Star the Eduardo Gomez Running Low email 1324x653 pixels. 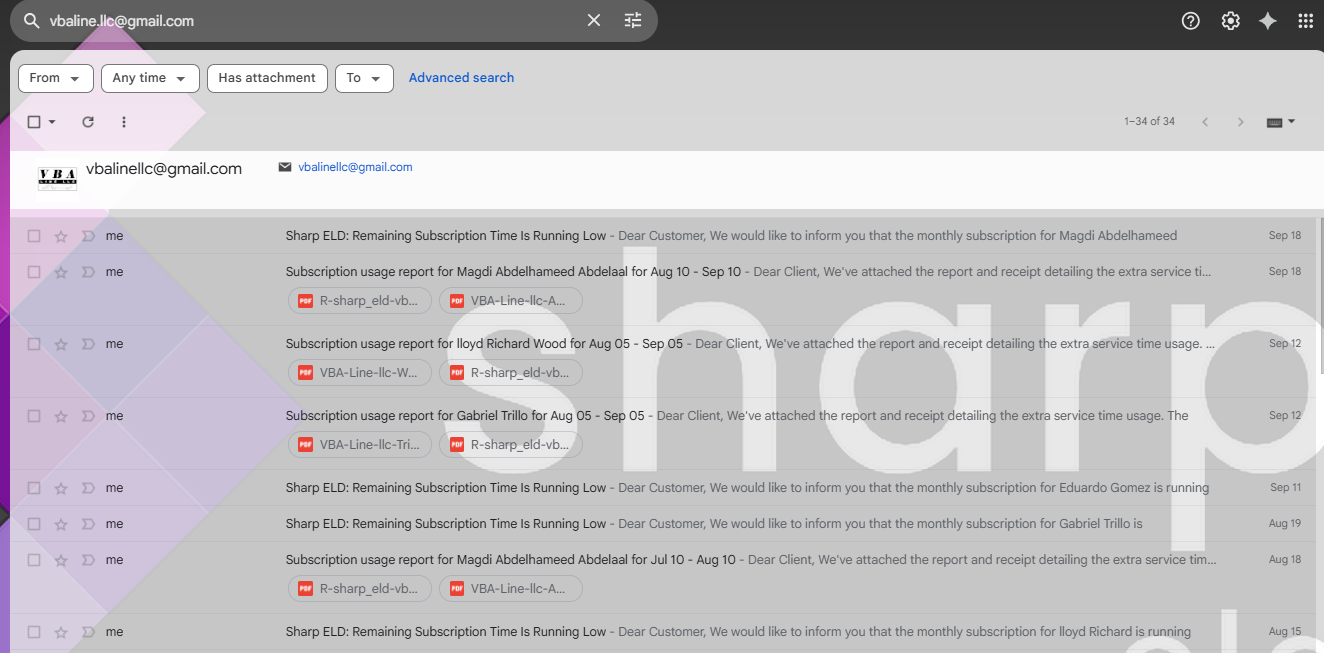[x=61, y=488]
